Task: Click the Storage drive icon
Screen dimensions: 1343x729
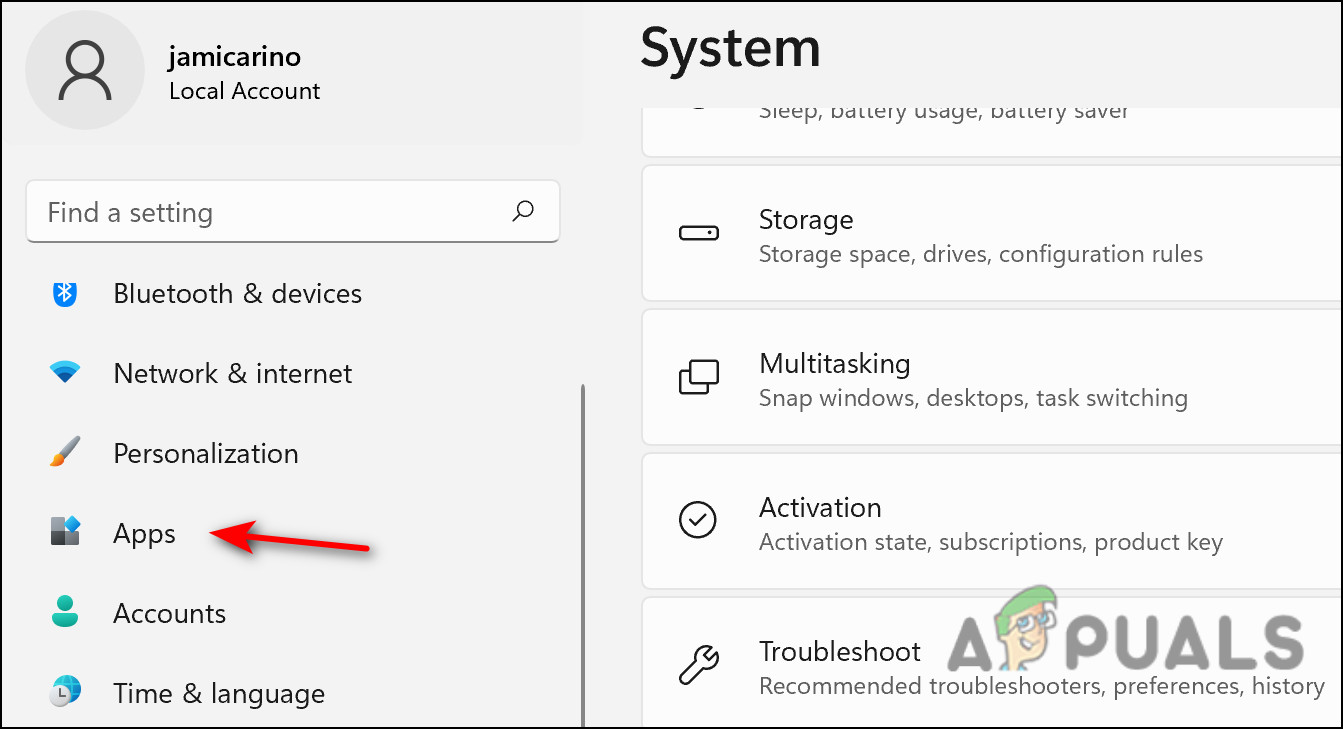Action: (x=699, y=233)
